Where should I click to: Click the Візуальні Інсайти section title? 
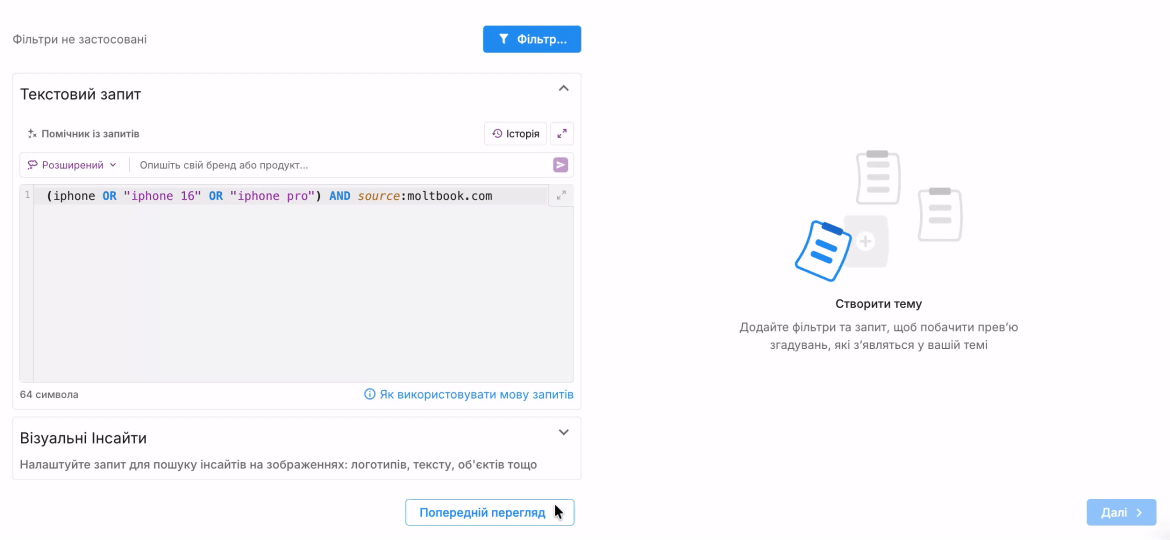83,438
